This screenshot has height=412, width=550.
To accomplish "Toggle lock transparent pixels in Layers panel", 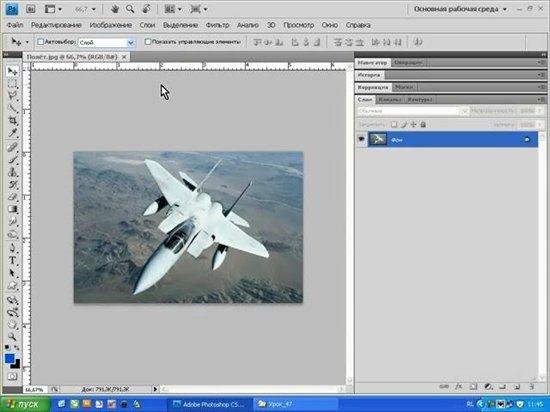I will tap(394, 124).
